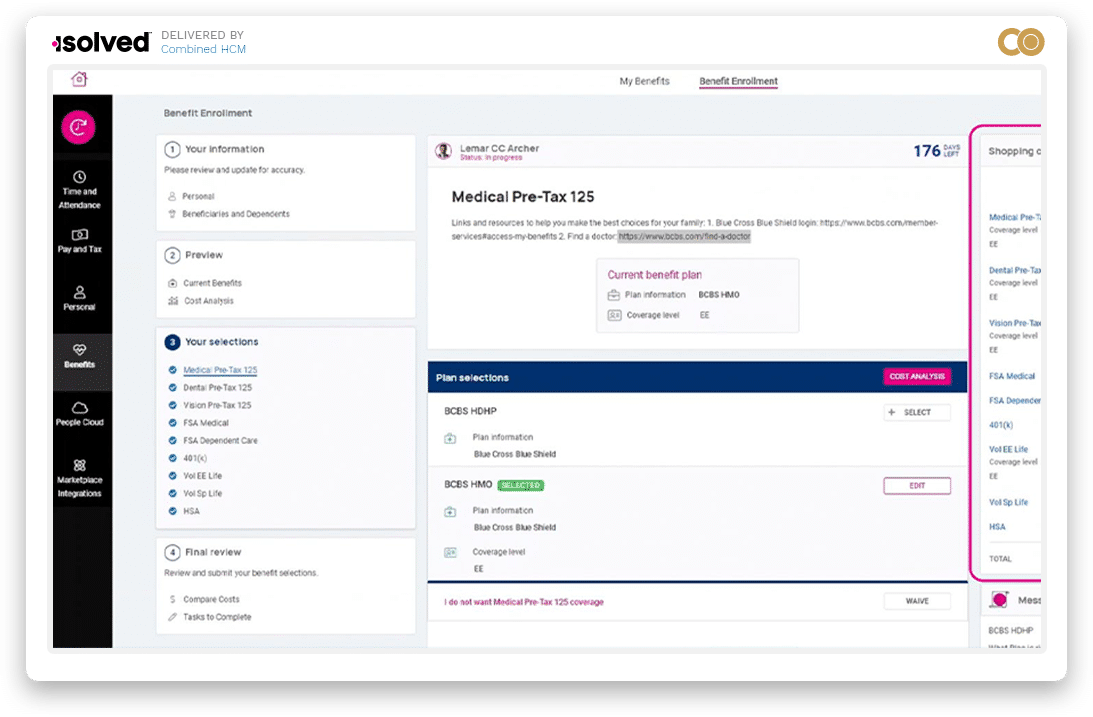The width and height of the screenshot is (1093, 717).
Task: Open Vol EE Life in Your selections
Action: [202, 476]
